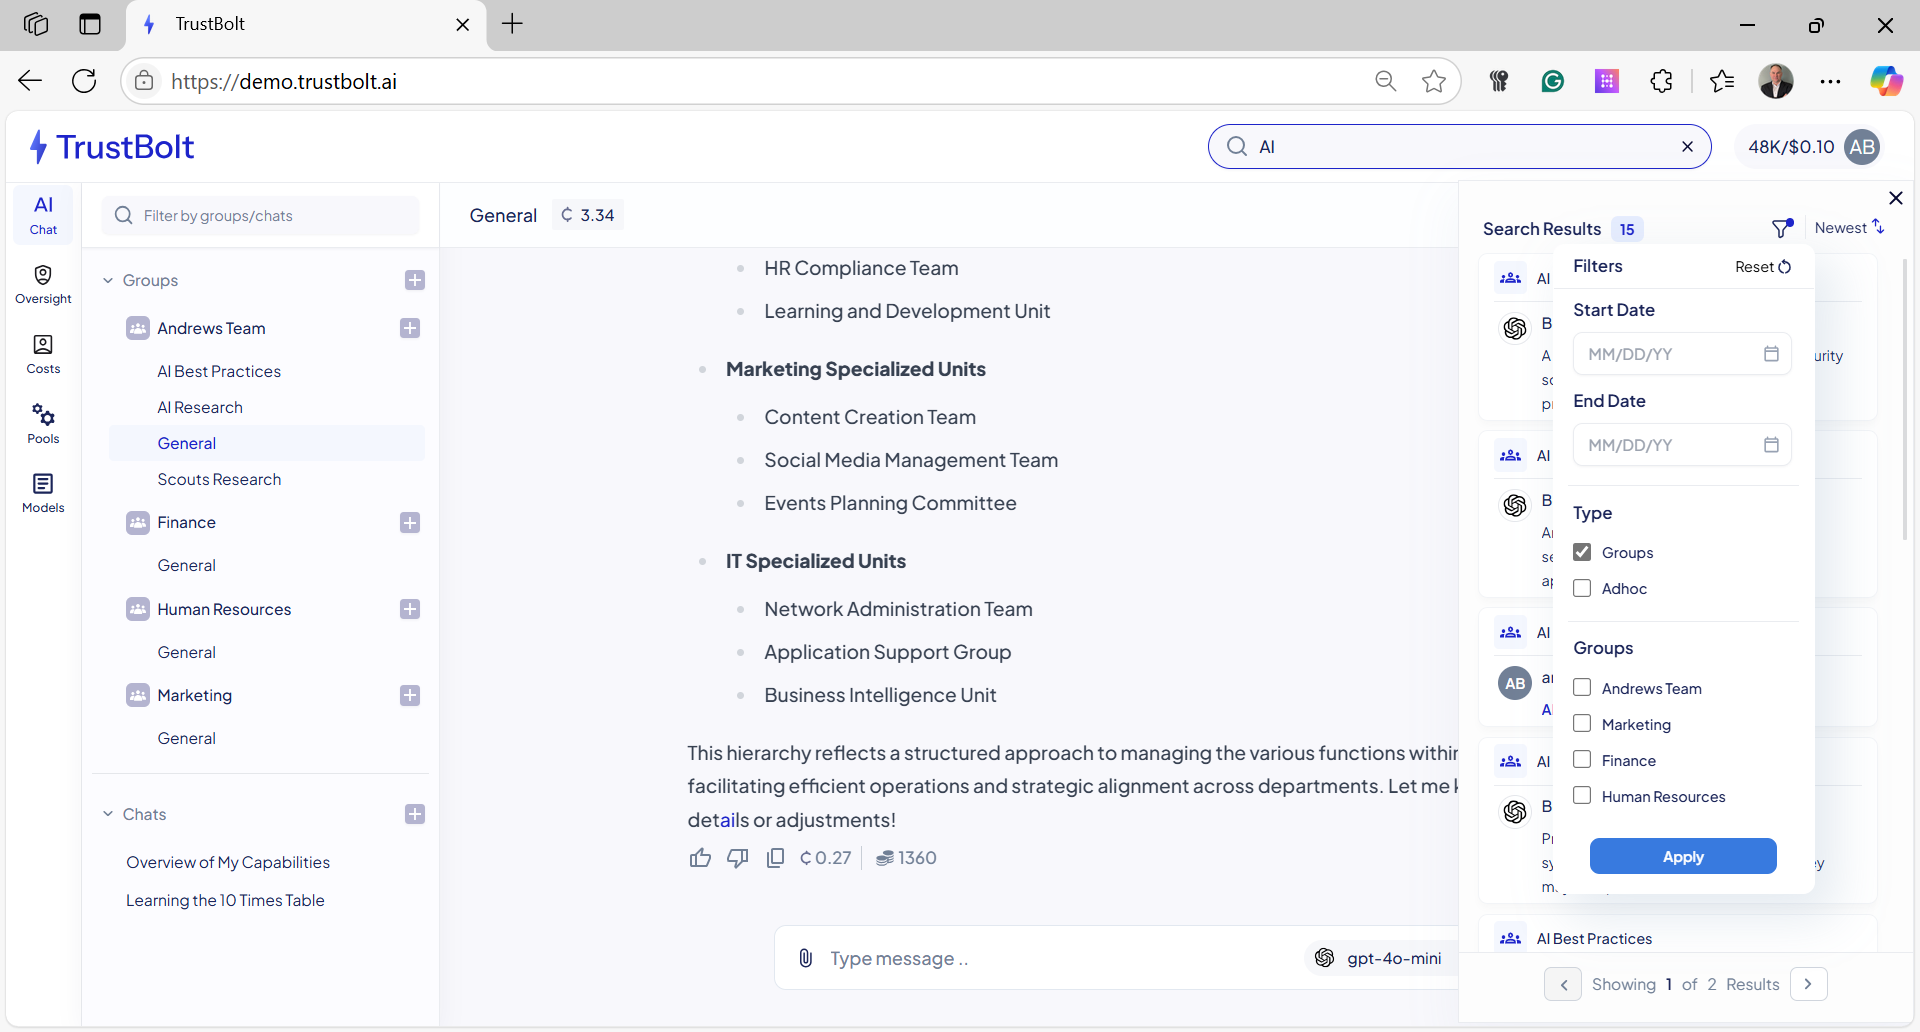The width and height of the screenshot is (1920, 1032).
Task: Collapse the Chats tree section
Action: pyautogui.click(x=108, y=814)
